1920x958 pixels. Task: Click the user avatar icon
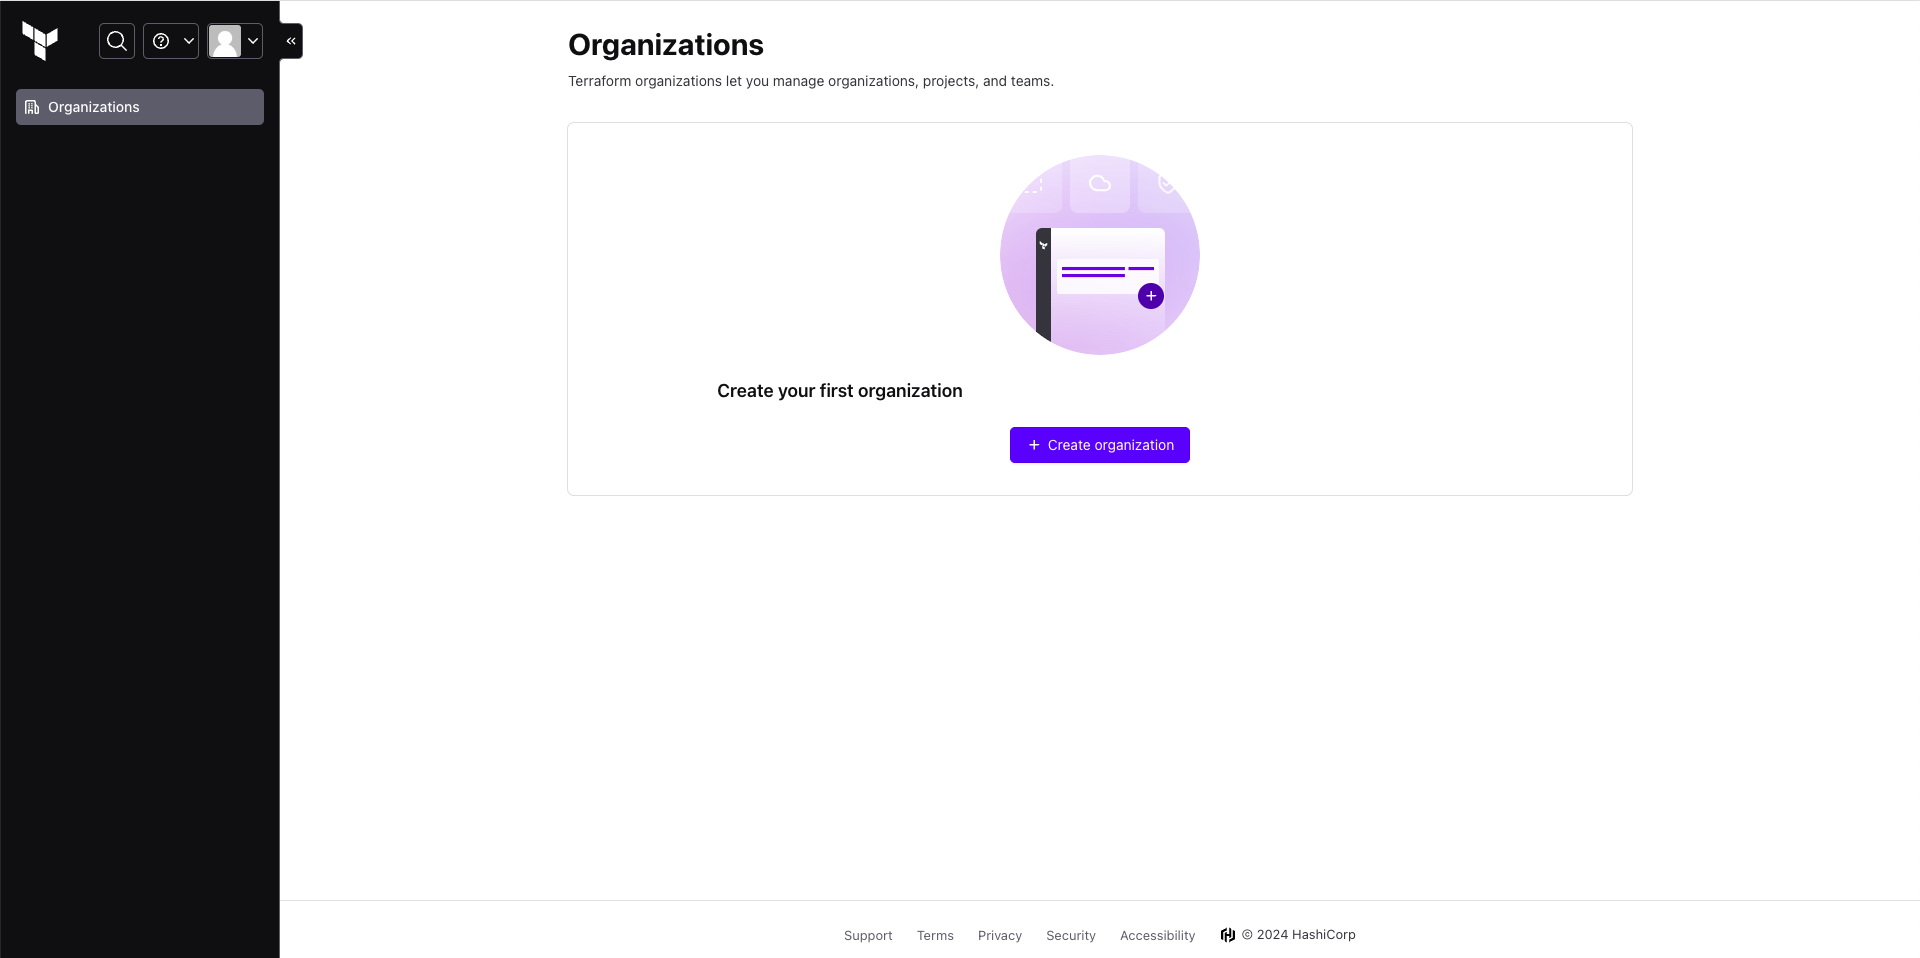point(225,41)
